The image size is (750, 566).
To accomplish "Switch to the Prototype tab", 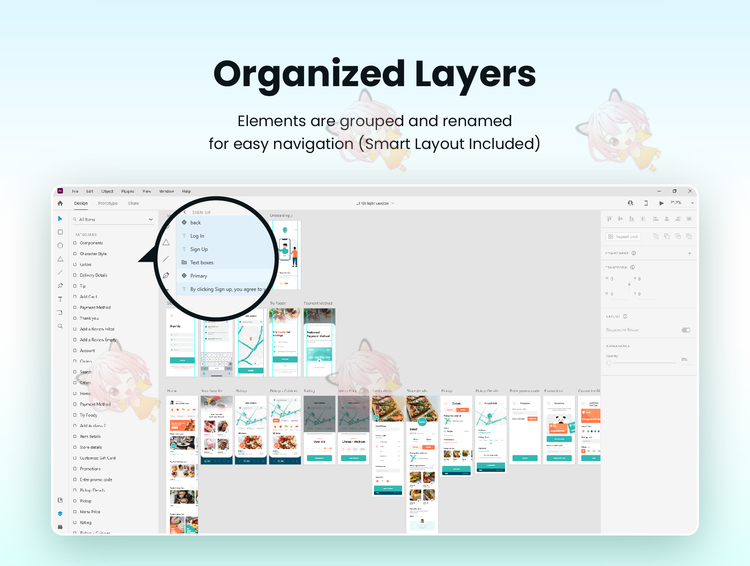I will coord(107,203).
